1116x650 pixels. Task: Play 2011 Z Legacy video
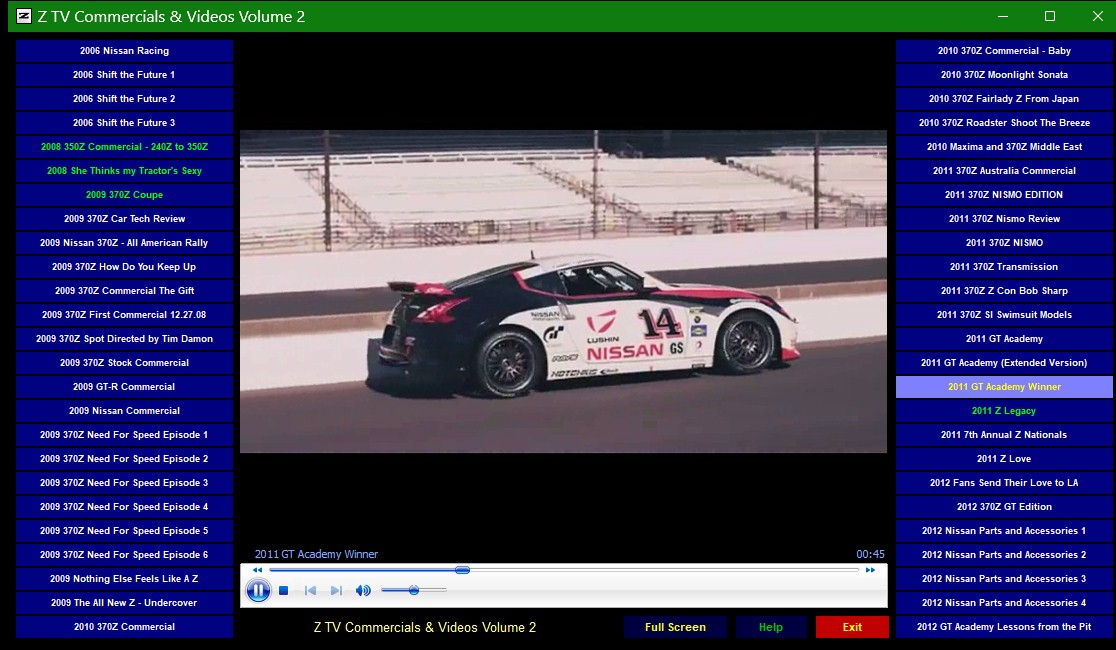pos(1003,411)
